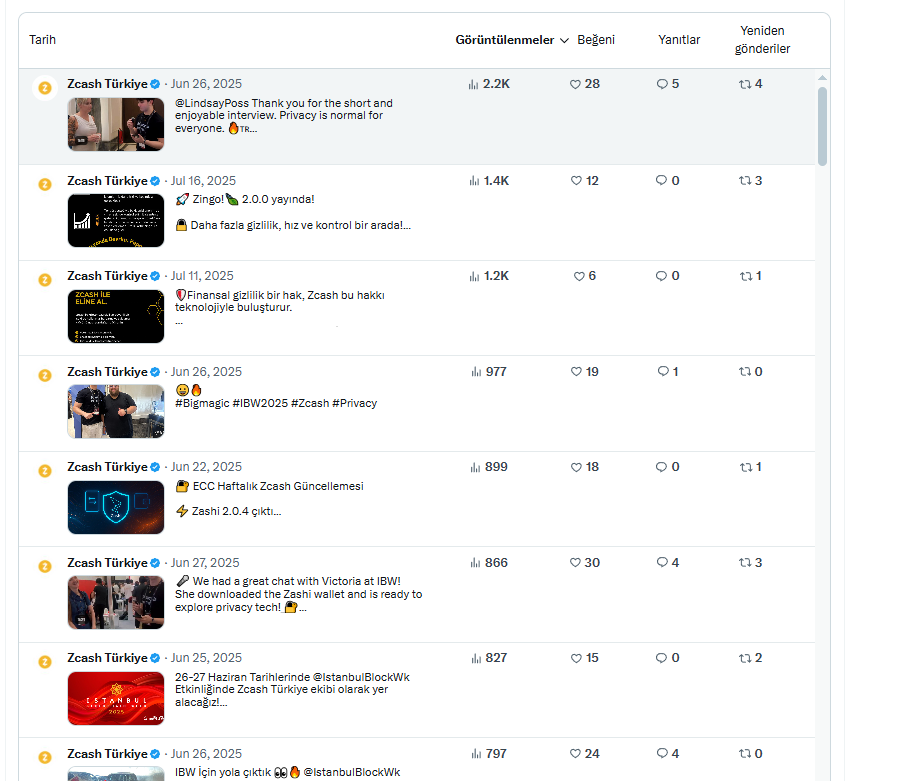The width and height of the screenshot is (911, 781).
Task: Open the Zingo 2.0.0 post thumbnail
Action: (x=116, y=221)
